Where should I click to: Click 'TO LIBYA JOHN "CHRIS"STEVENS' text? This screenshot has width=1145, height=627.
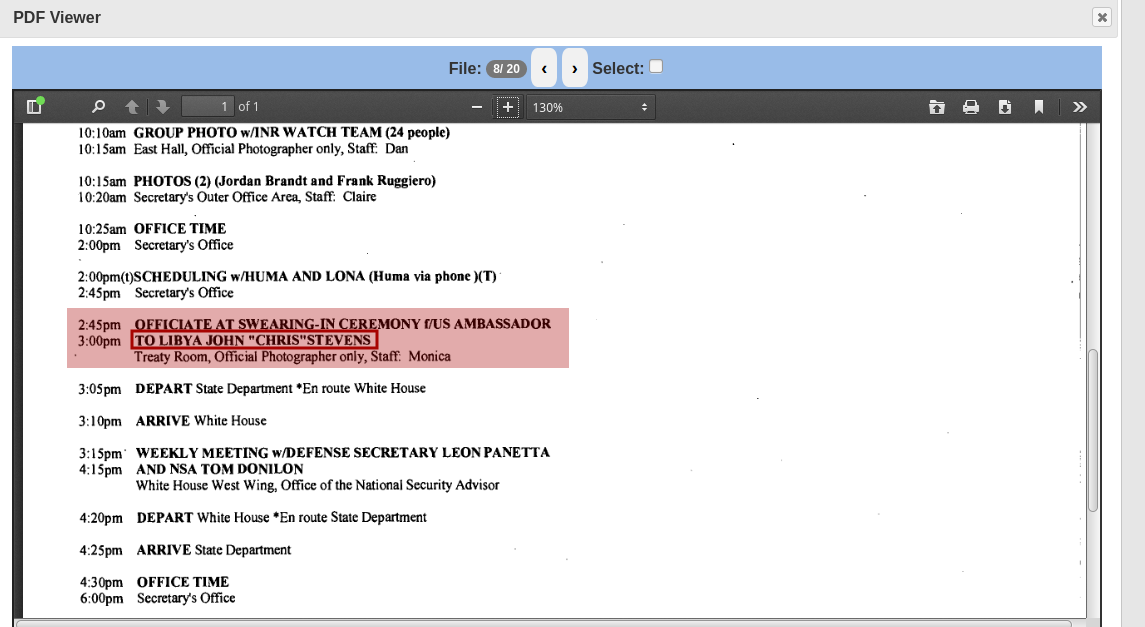pyautogui.click(x=253, y=340)
